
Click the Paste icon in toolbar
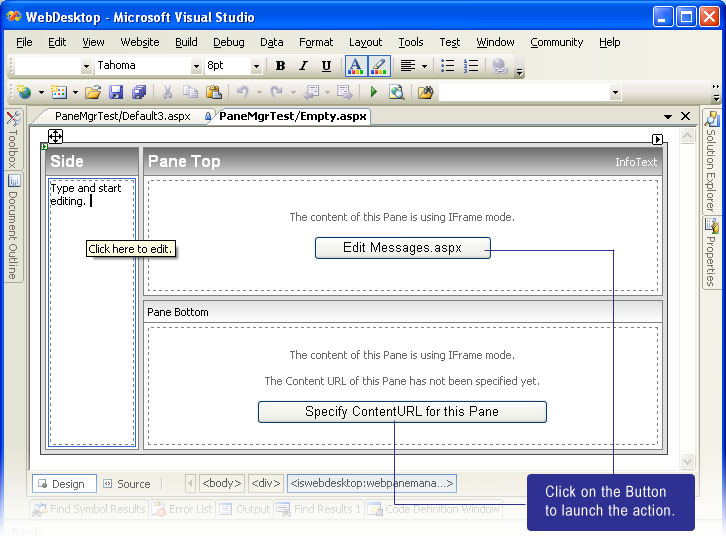(x=213, y=92)
